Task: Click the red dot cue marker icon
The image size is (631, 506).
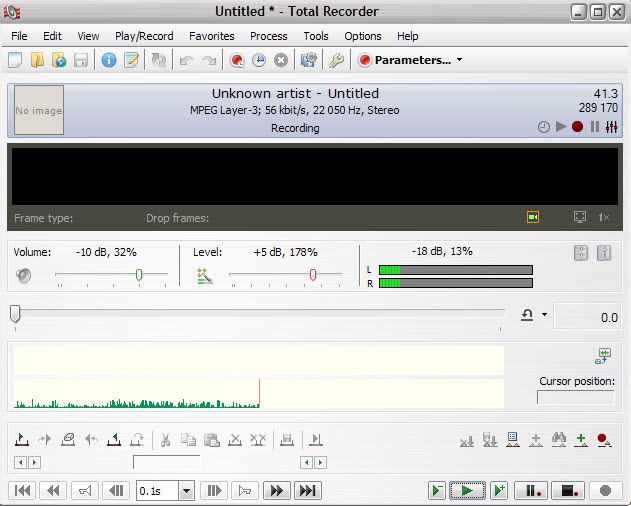Action: click(x=604, y=440)
